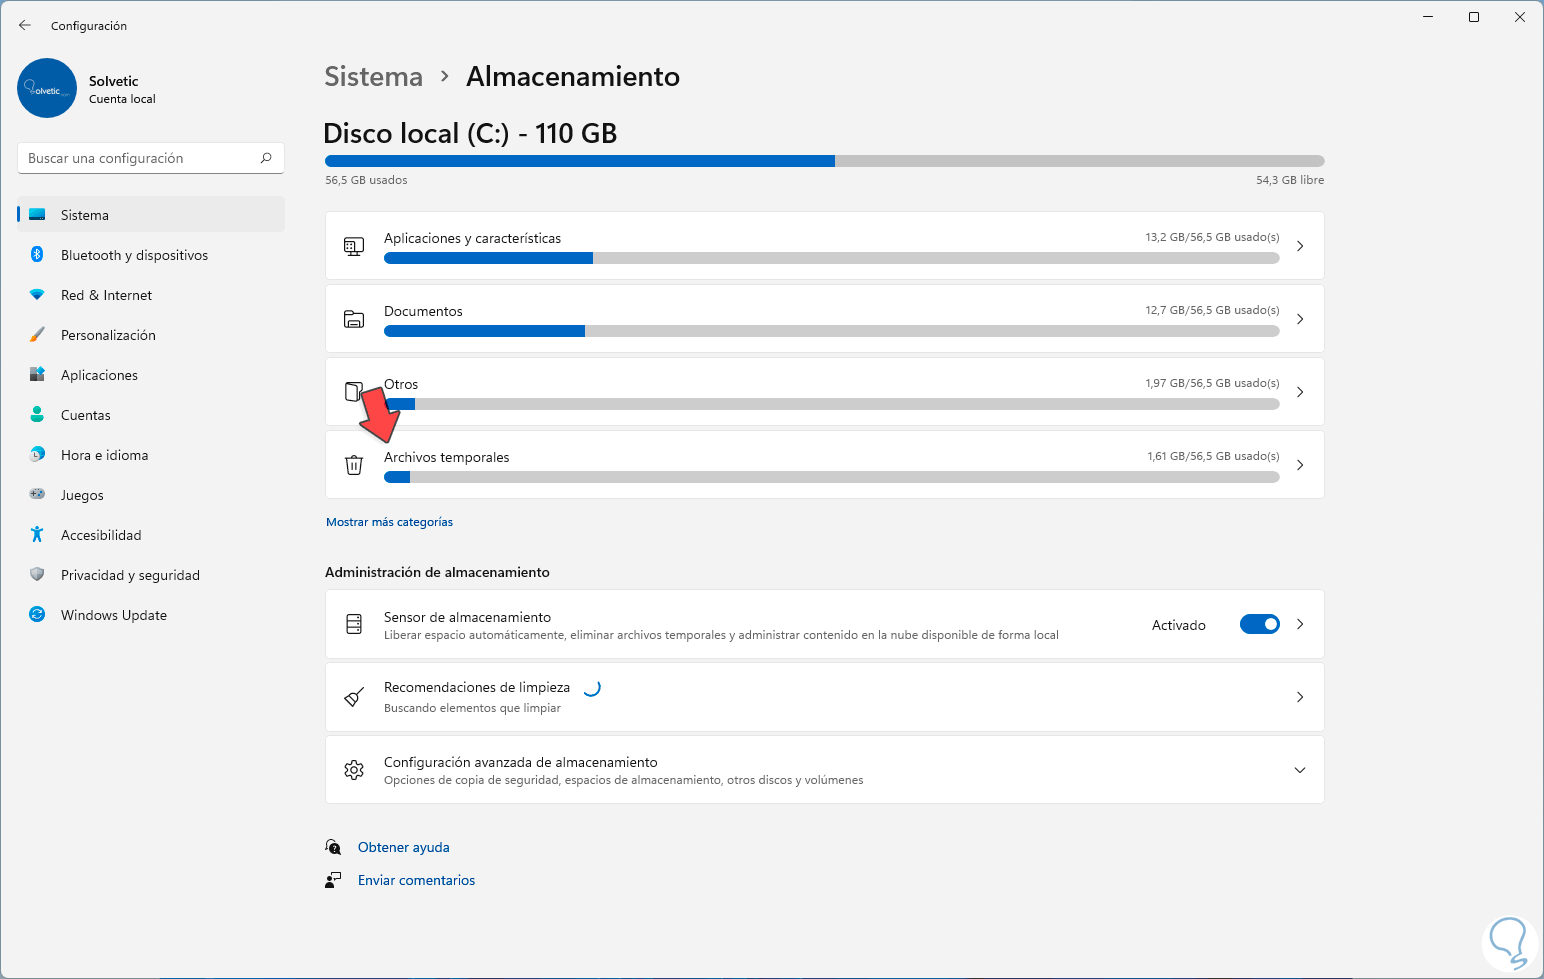Image resolution: width=1544 pixels, height=979 pixels.
Task: Click the Privacidad y seguridad shield icon
Action: (37, 575)
